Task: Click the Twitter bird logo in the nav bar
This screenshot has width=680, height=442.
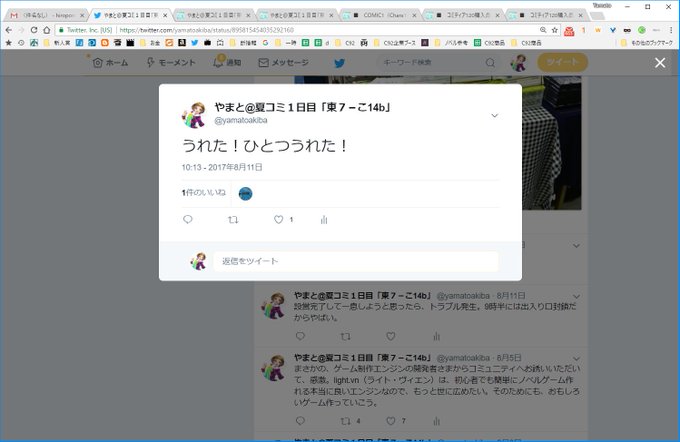Action: 340,63
